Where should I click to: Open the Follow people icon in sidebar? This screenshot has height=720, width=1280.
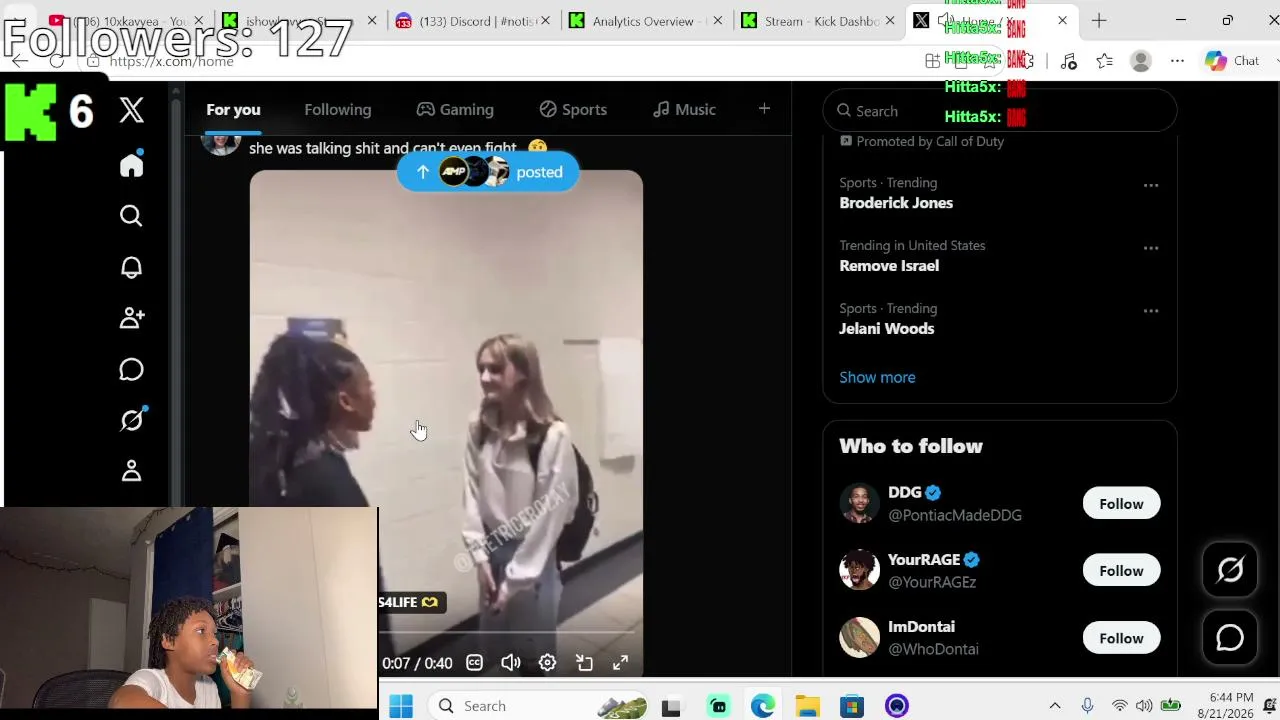click(131, 318)
